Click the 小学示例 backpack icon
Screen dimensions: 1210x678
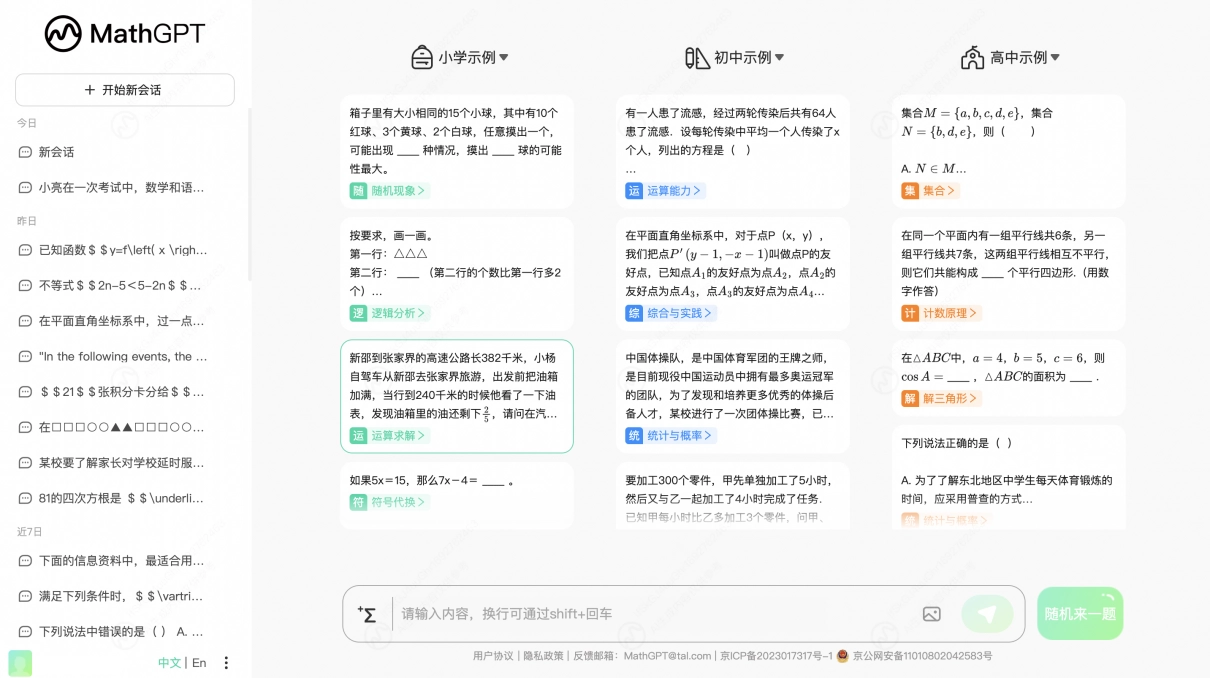point(422,58)
